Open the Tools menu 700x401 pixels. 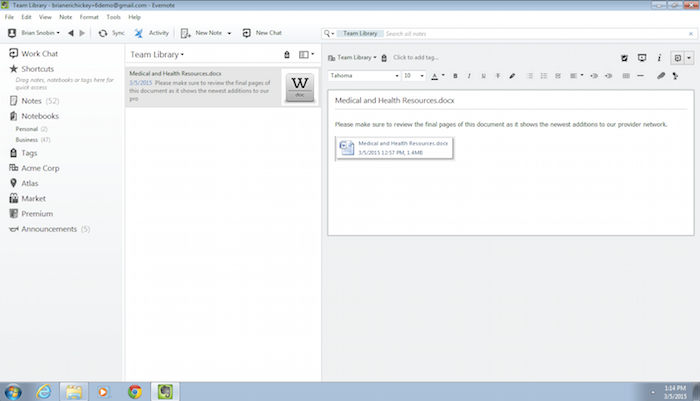click(x=113, y=17)
